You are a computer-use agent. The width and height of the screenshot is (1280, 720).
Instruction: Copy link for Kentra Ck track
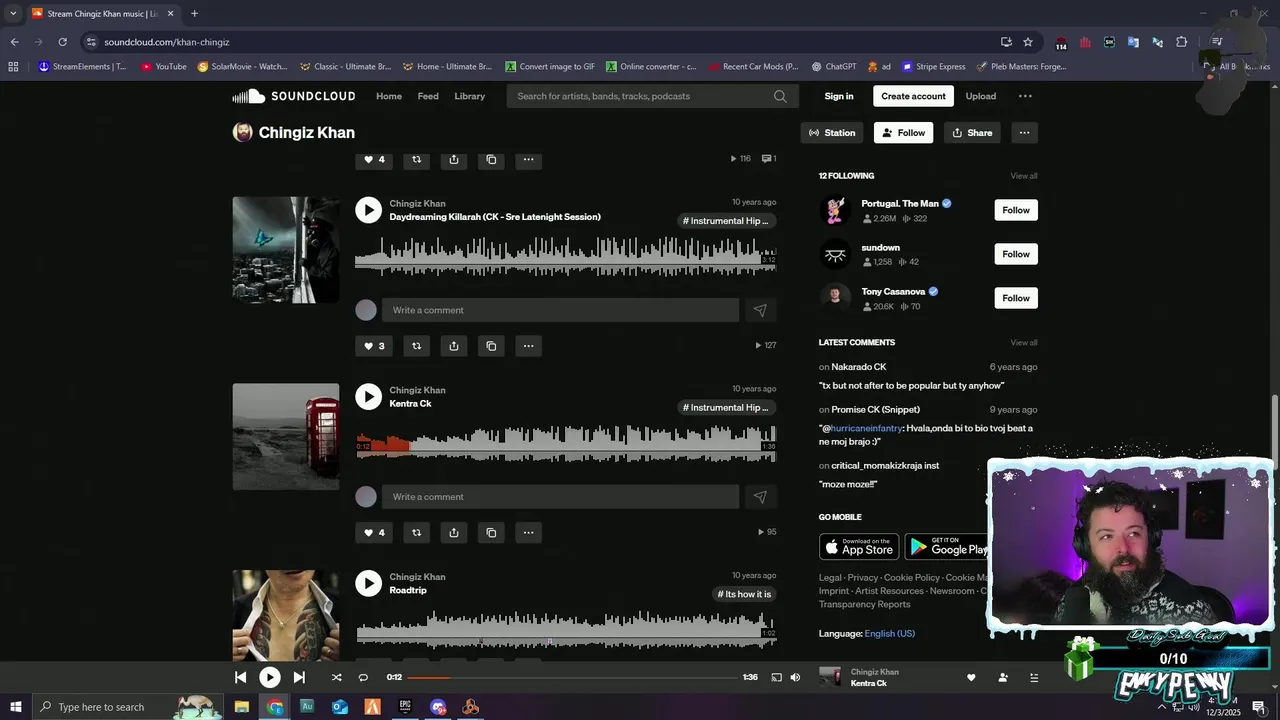pyautogui.click(x=491, y=533)
